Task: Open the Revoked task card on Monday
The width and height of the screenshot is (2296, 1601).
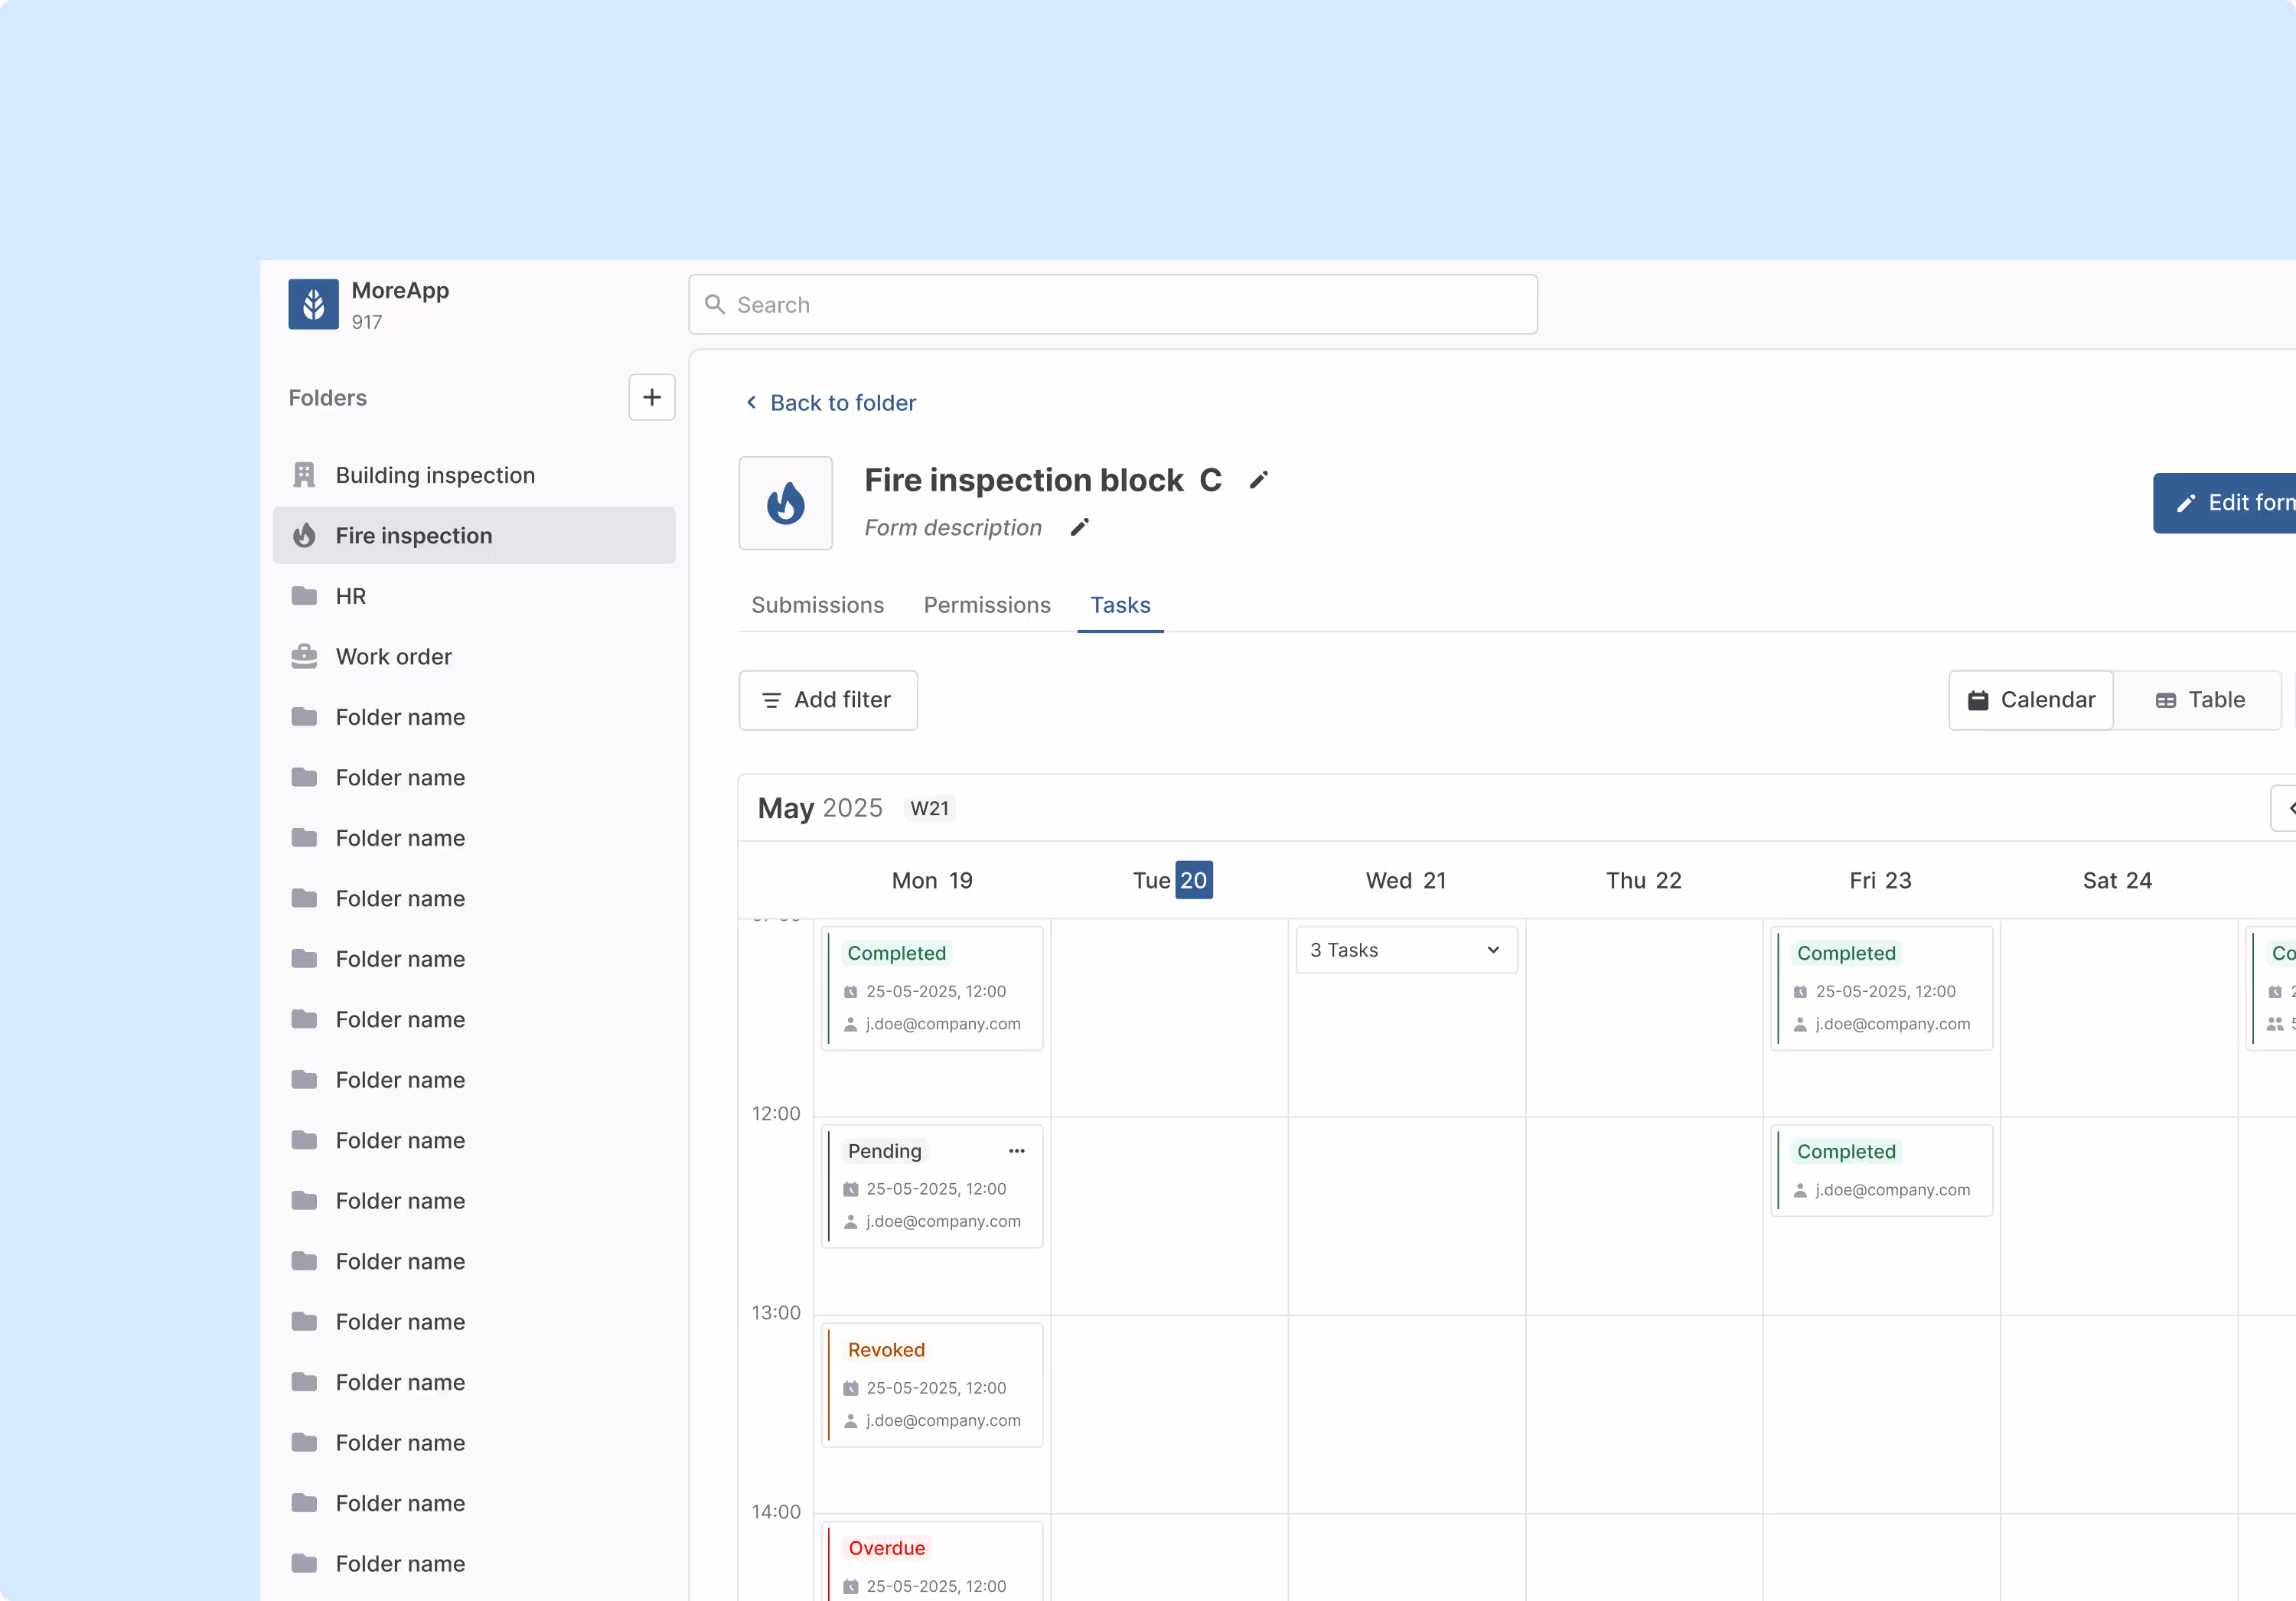Action: tap(931, 1384)
